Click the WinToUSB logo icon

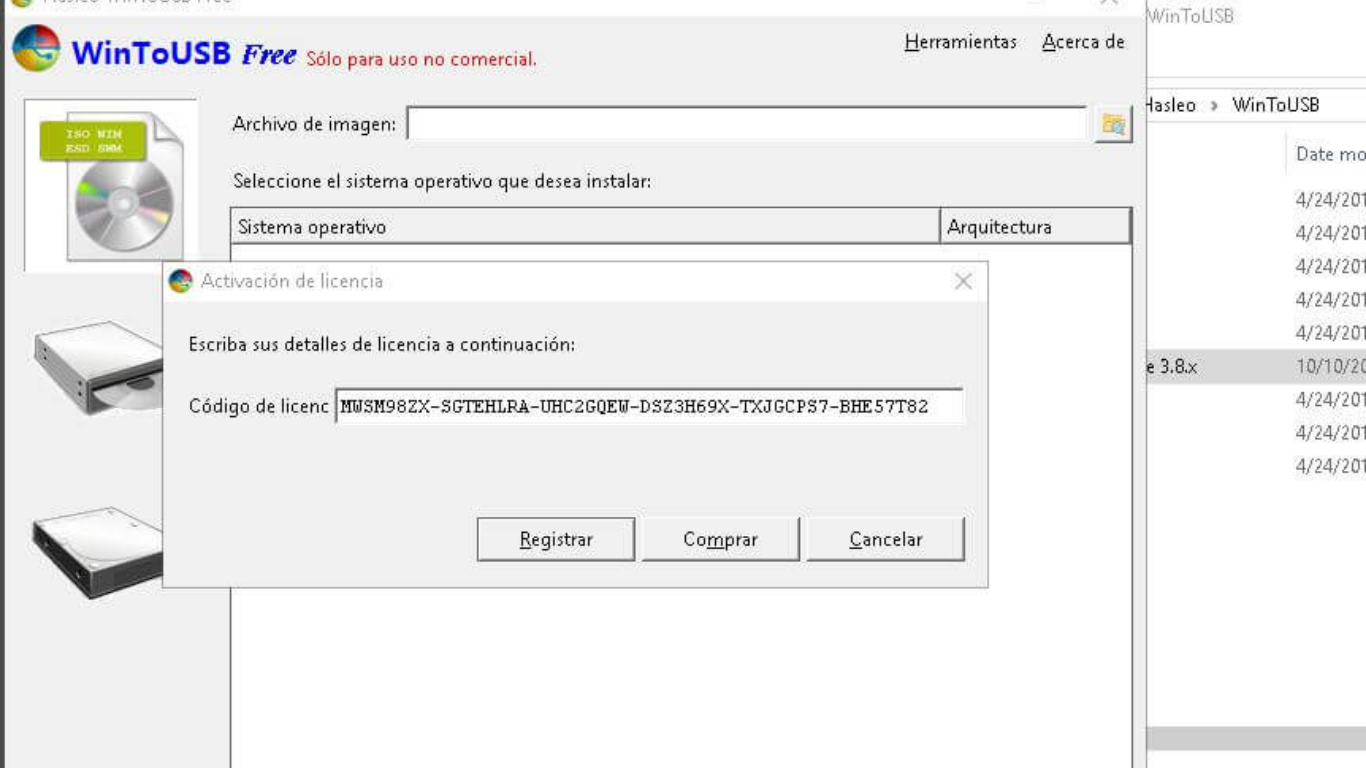pyautogui.click(x=36, y=49)
